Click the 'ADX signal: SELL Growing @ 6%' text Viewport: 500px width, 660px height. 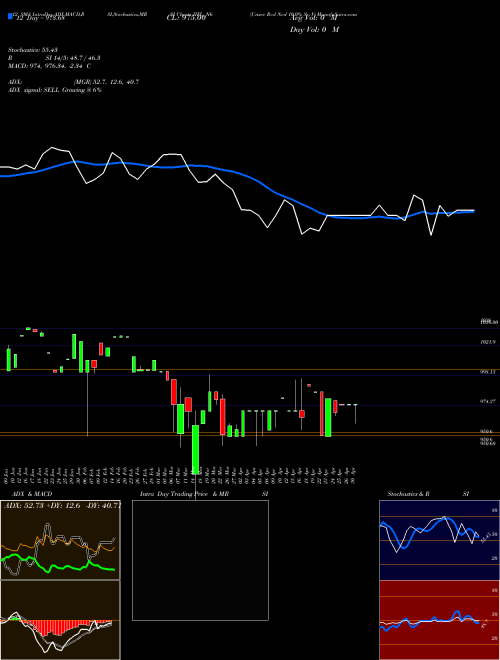pyautogui.click(x=55, y=90)
